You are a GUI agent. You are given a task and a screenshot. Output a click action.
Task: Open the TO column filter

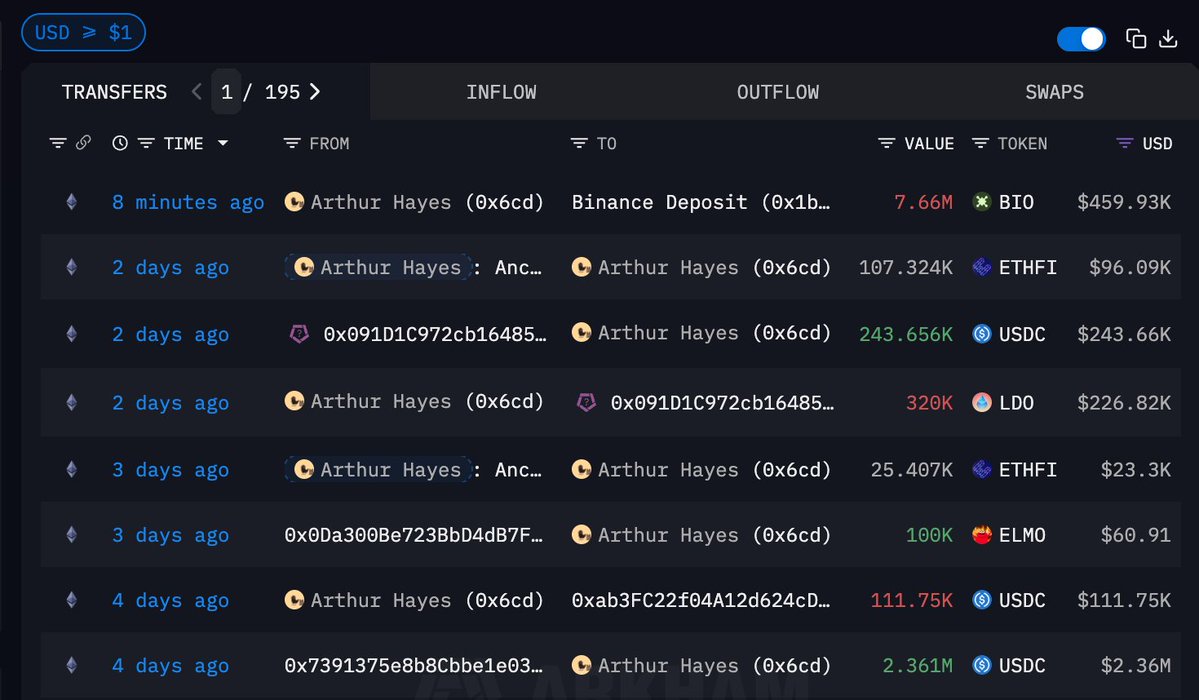pos(579,143)
